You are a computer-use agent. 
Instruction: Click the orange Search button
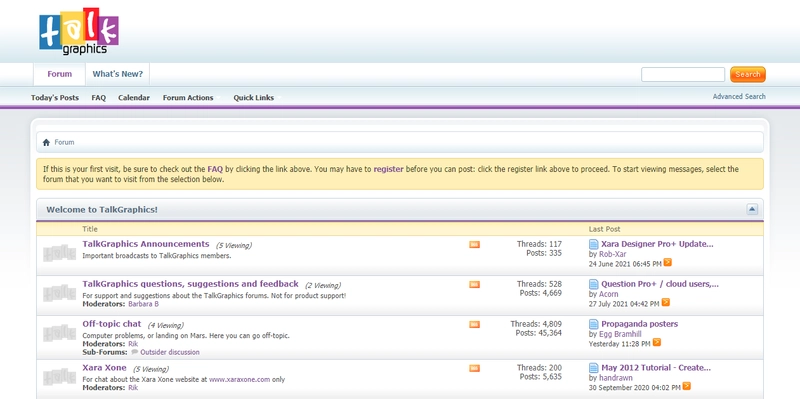click(x=747, y=74)
